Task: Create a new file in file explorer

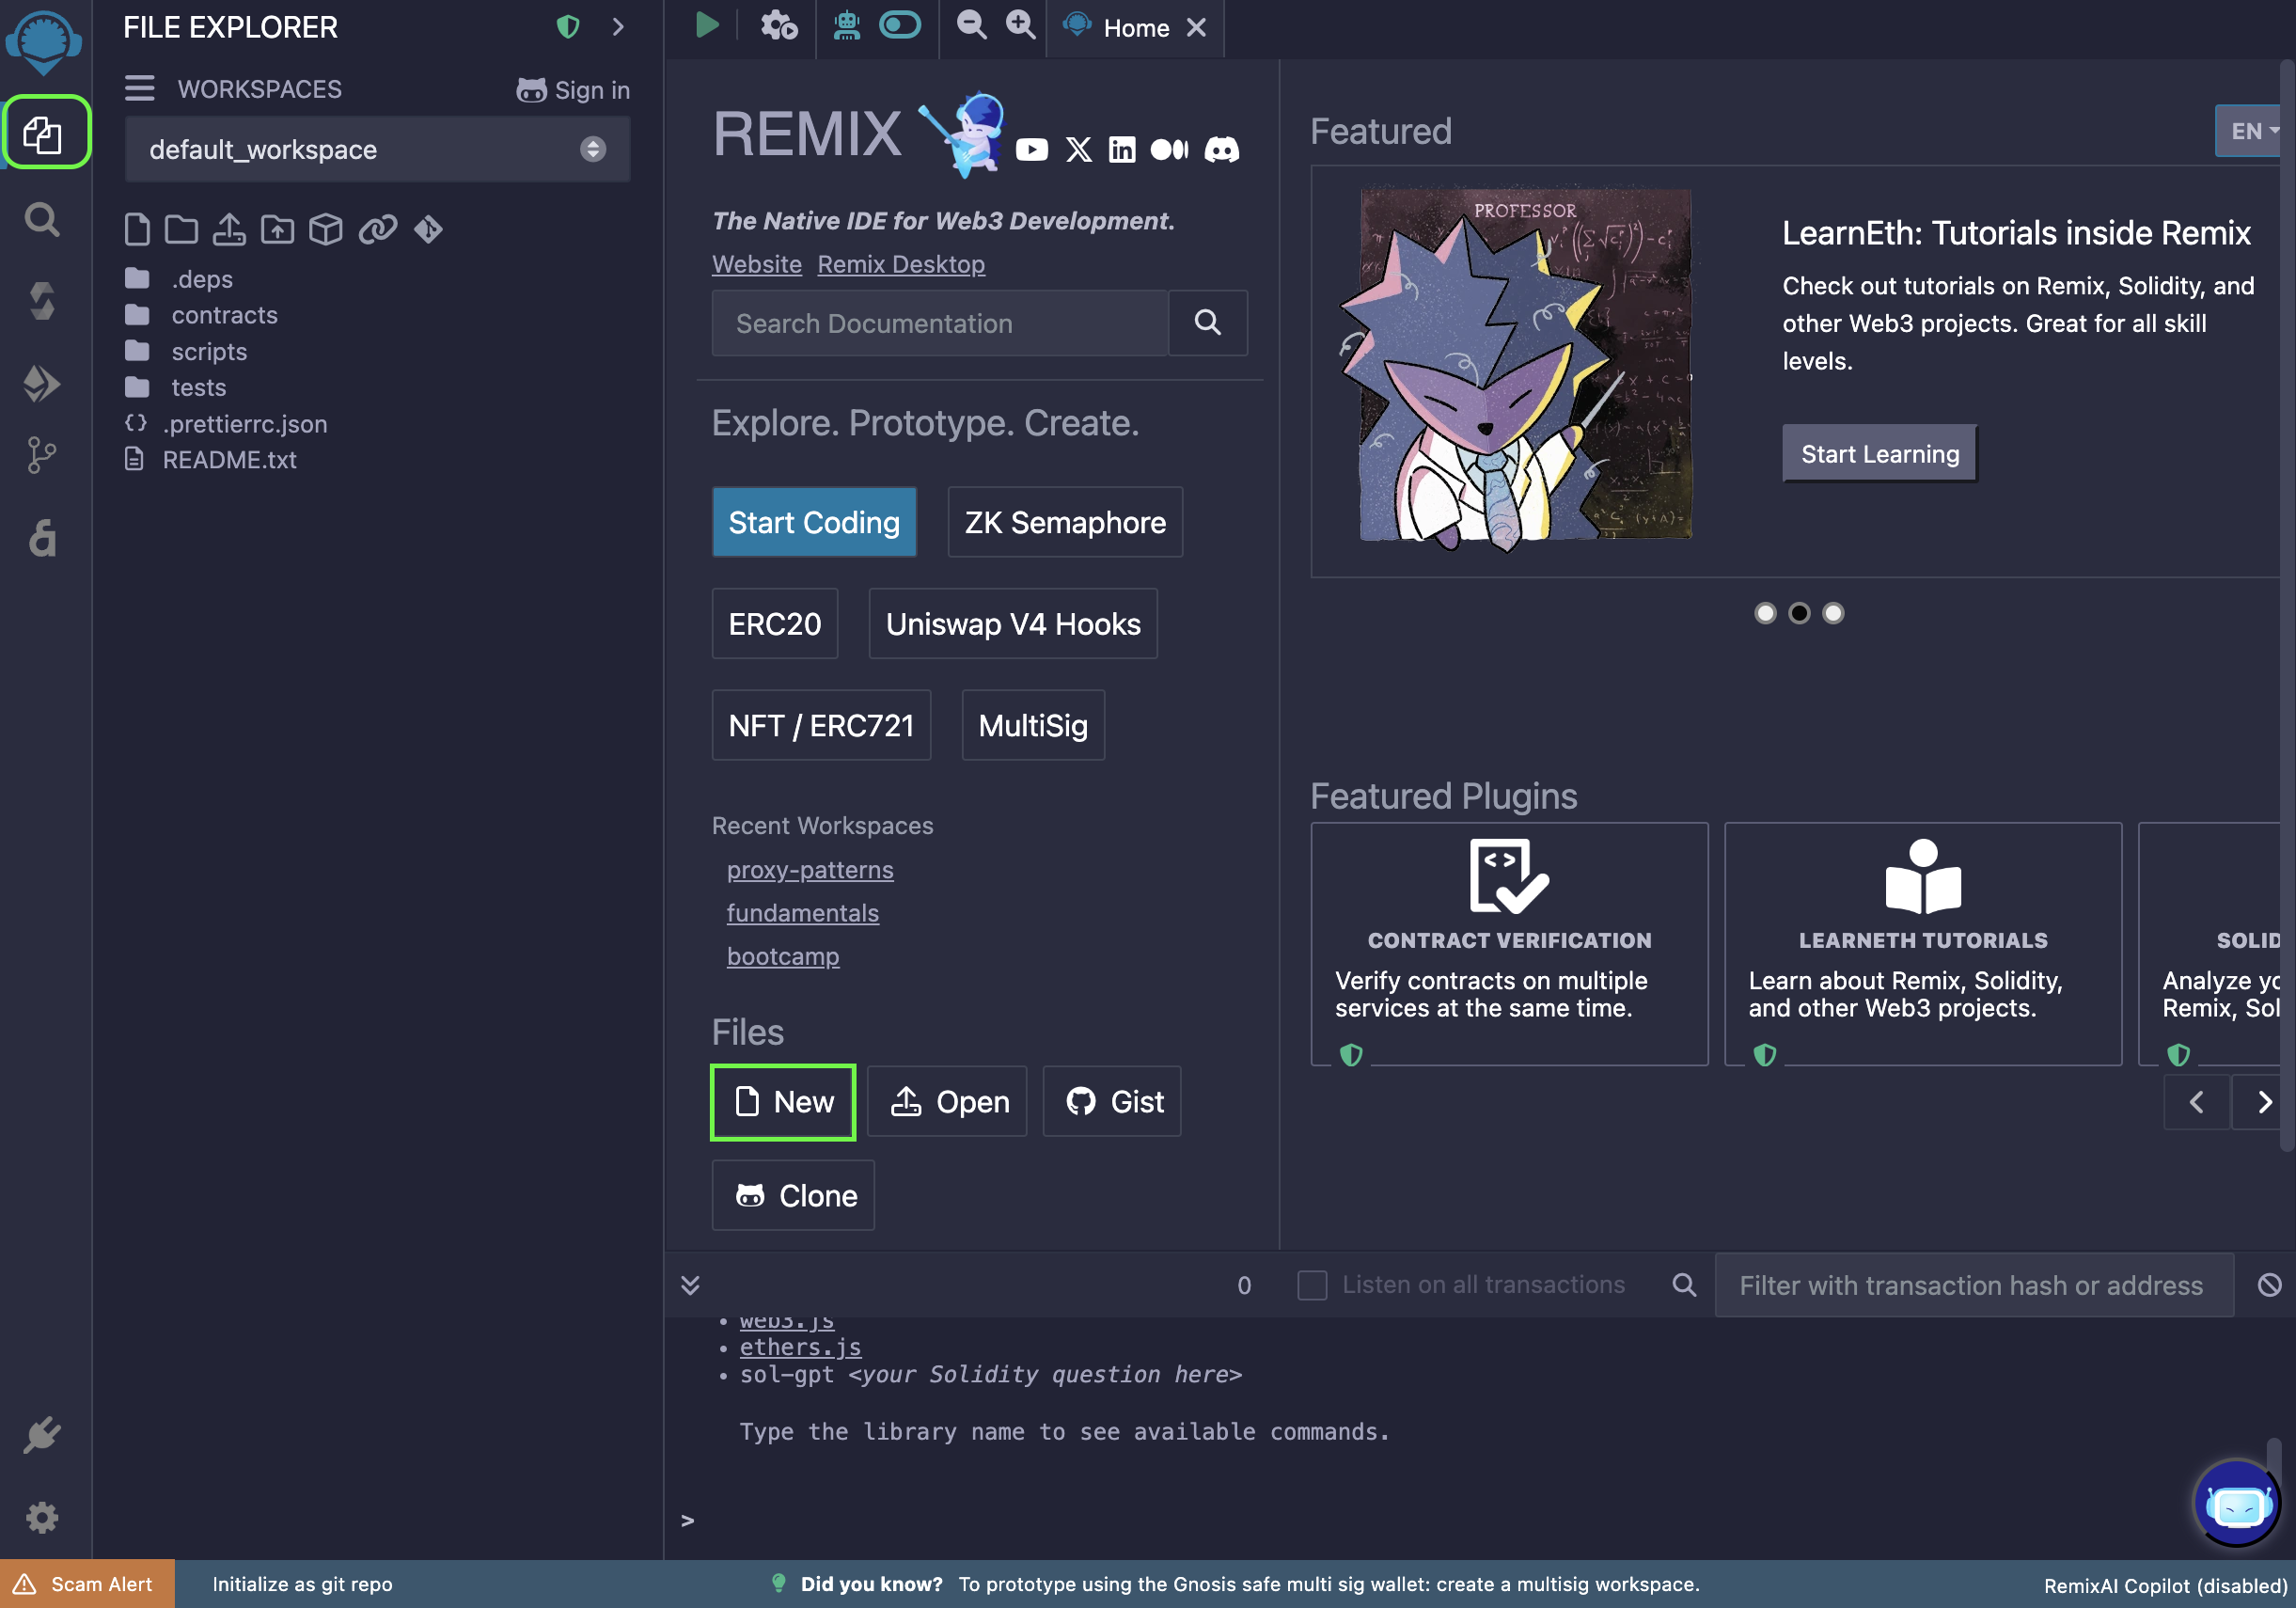Action: 137,229
